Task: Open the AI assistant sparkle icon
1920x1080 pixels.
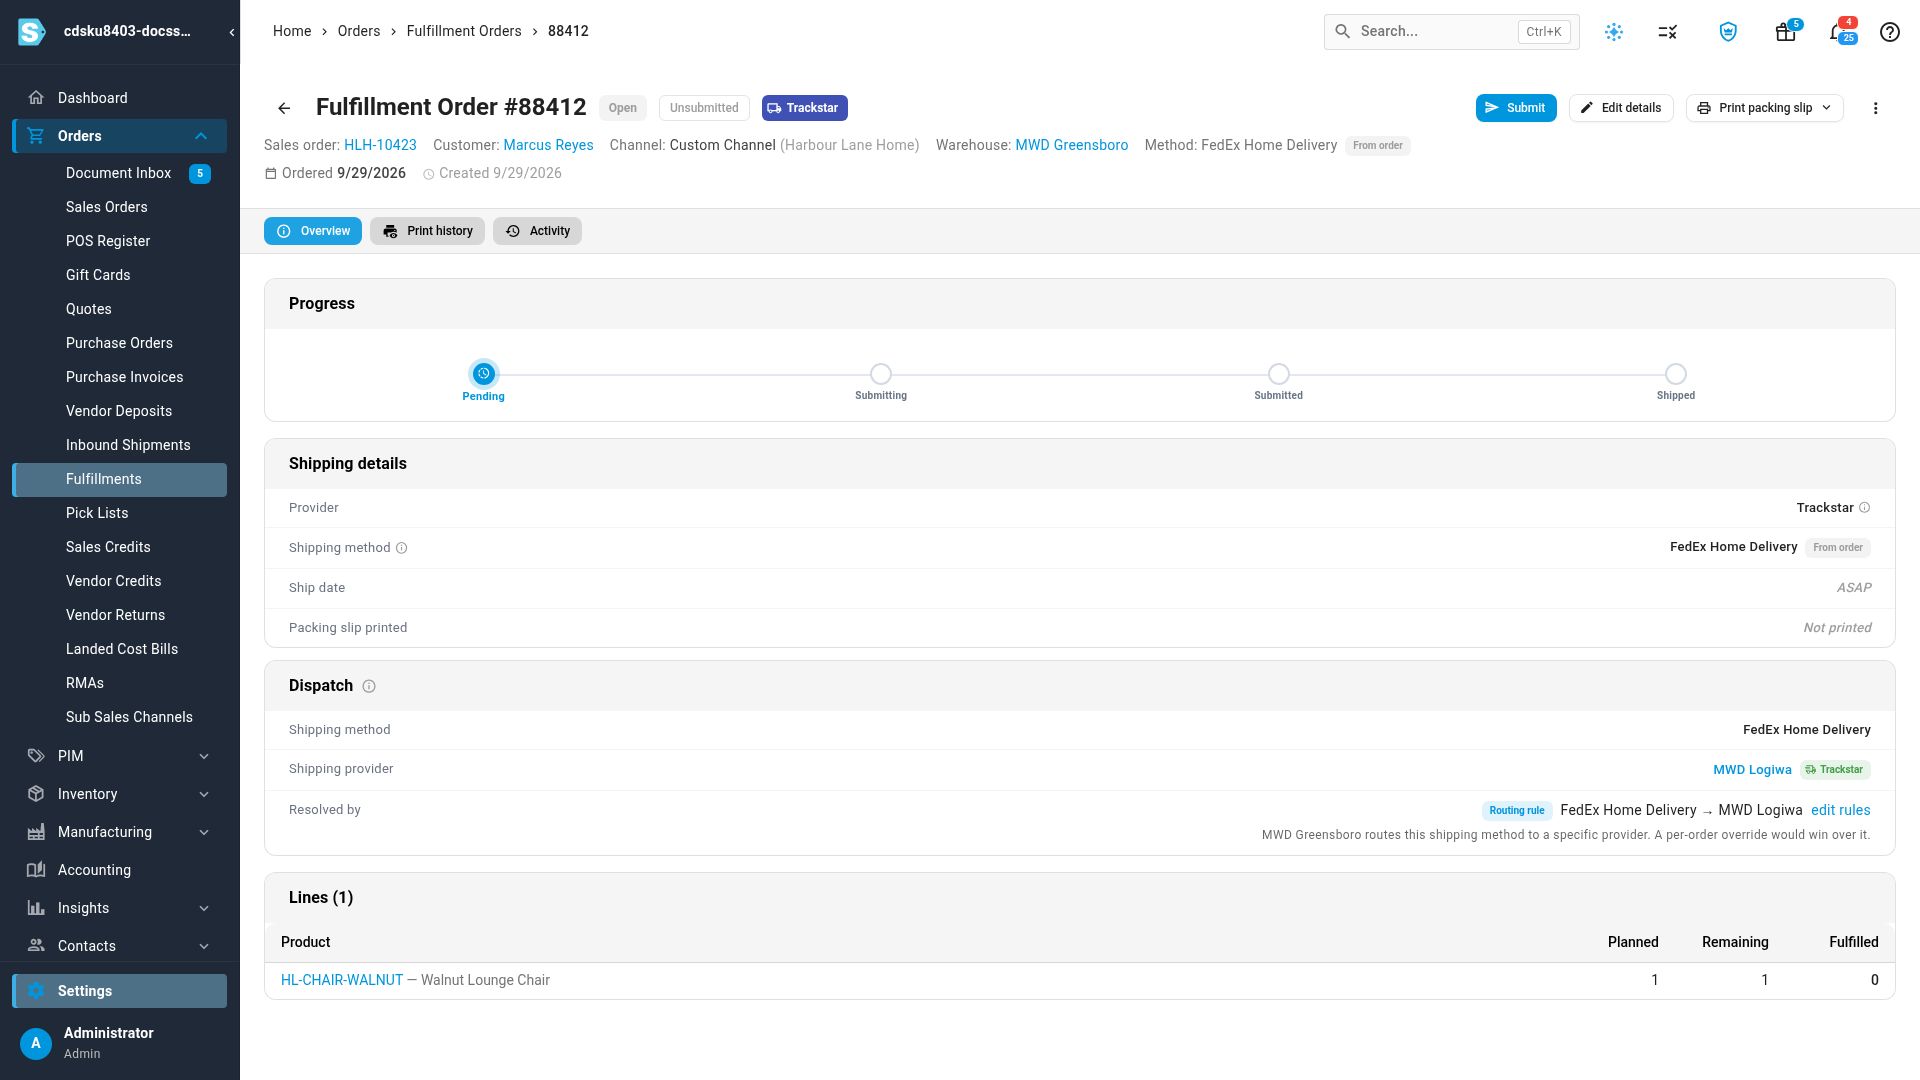Action: [x=1614, y=32]
